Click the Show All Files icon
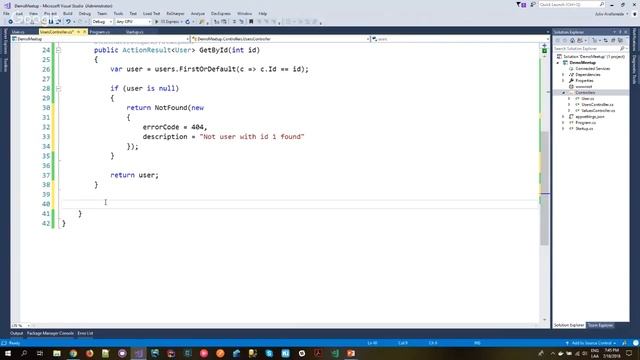640x360 pixels. tap(620, 40)
